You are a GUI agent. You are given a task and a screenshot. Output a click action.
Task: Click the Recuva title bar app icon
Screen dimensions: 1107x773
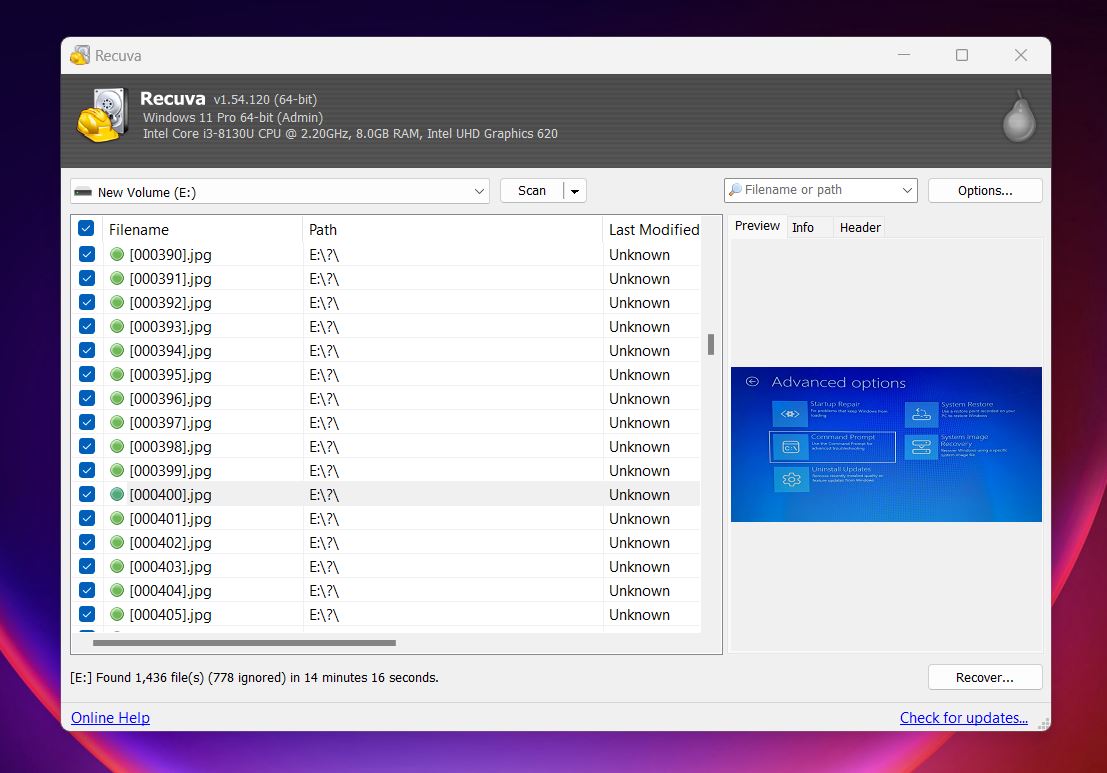point(80,55)
